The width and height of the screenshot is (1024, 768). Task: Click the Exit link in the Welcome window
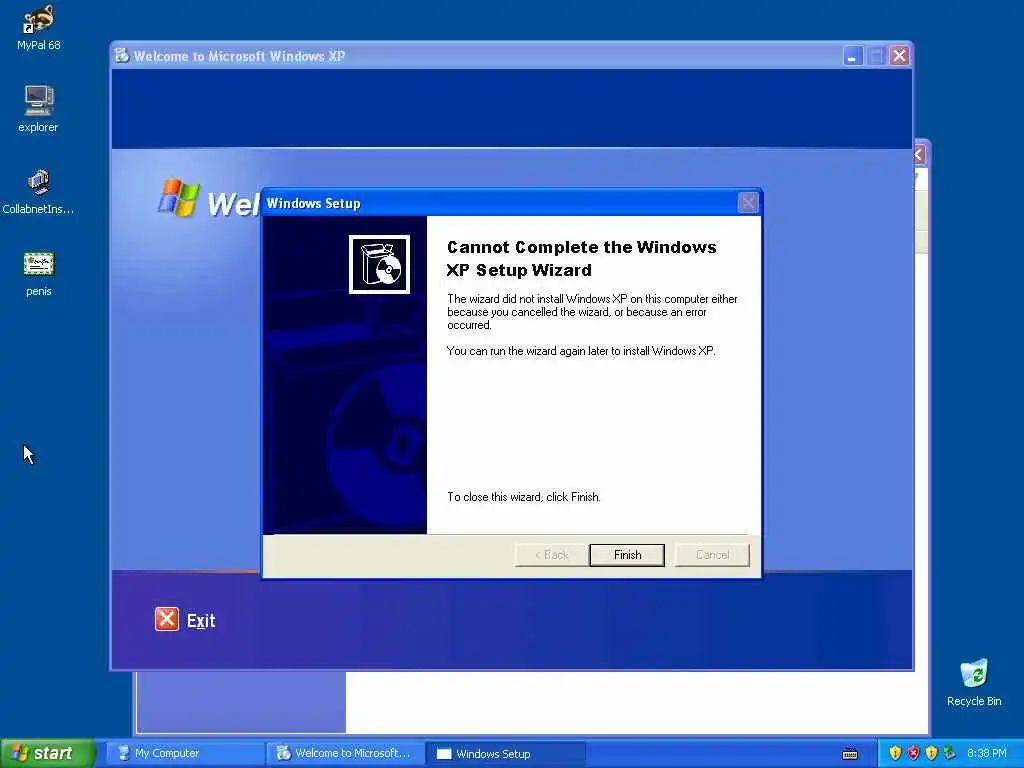coord(201,620)
